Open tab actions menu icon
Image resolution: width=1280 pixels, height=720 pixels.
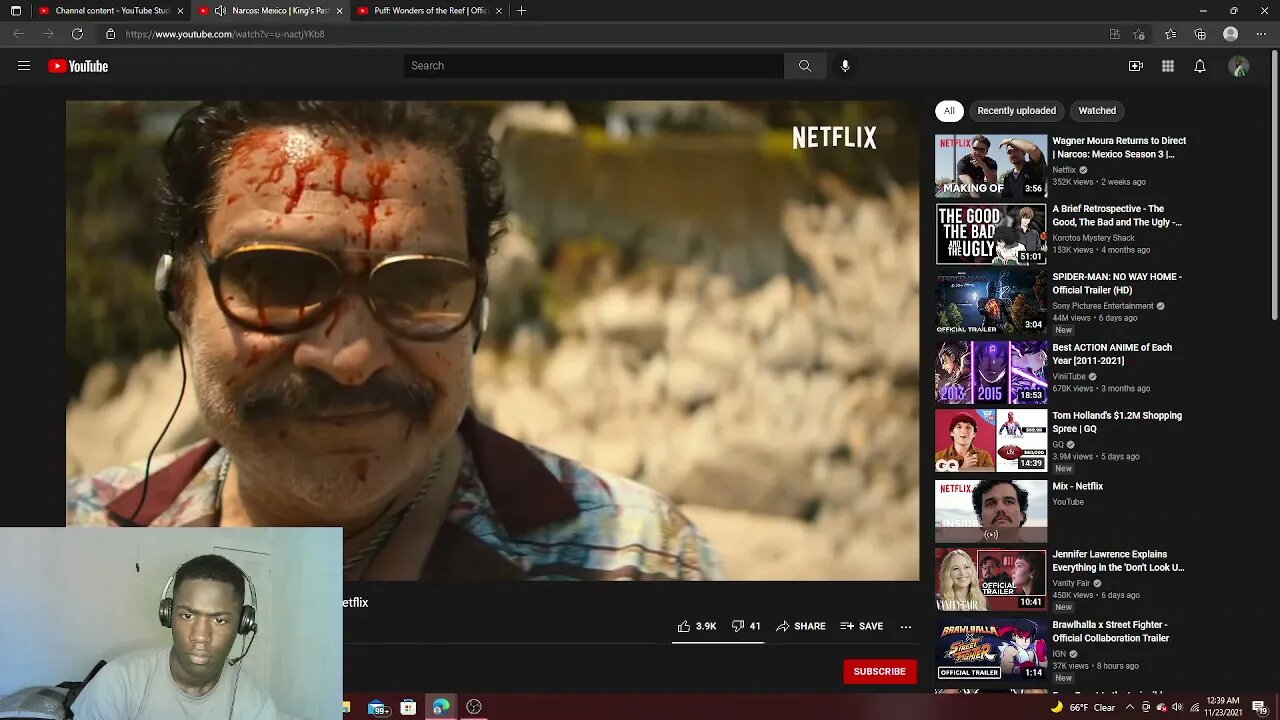15,11
